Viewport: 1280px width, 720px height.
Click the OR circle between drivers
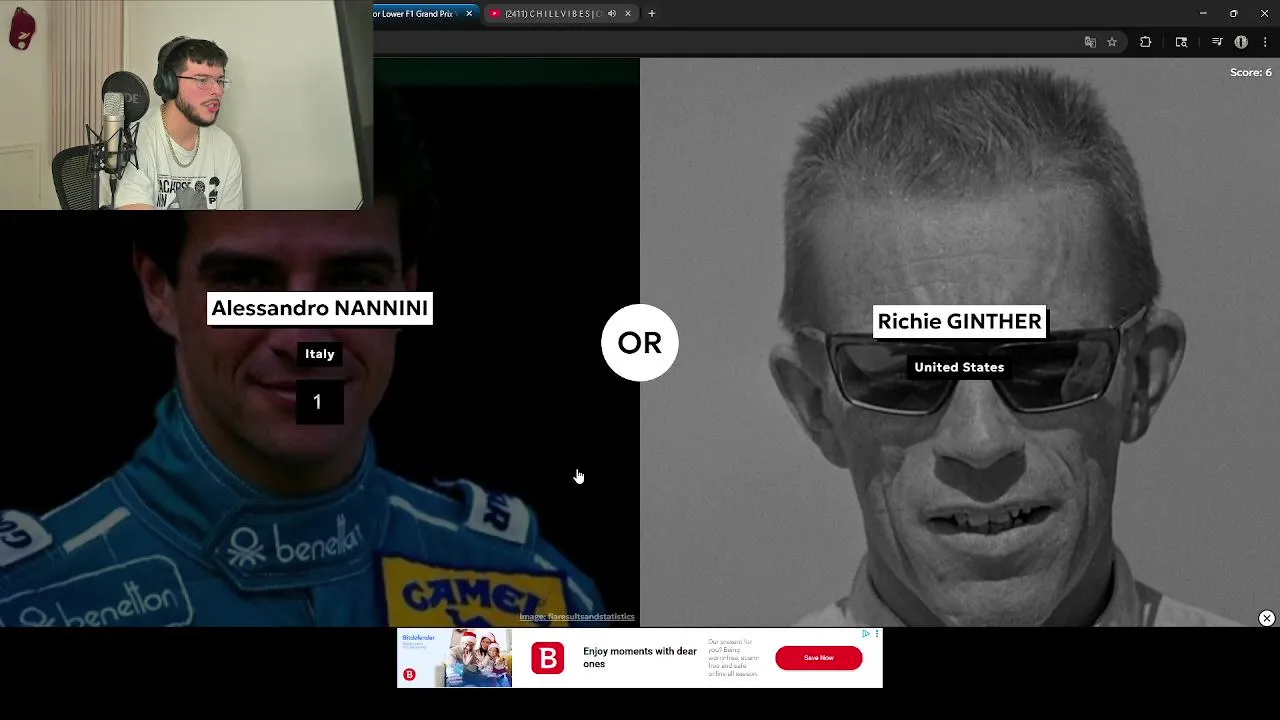pos(640,342)
